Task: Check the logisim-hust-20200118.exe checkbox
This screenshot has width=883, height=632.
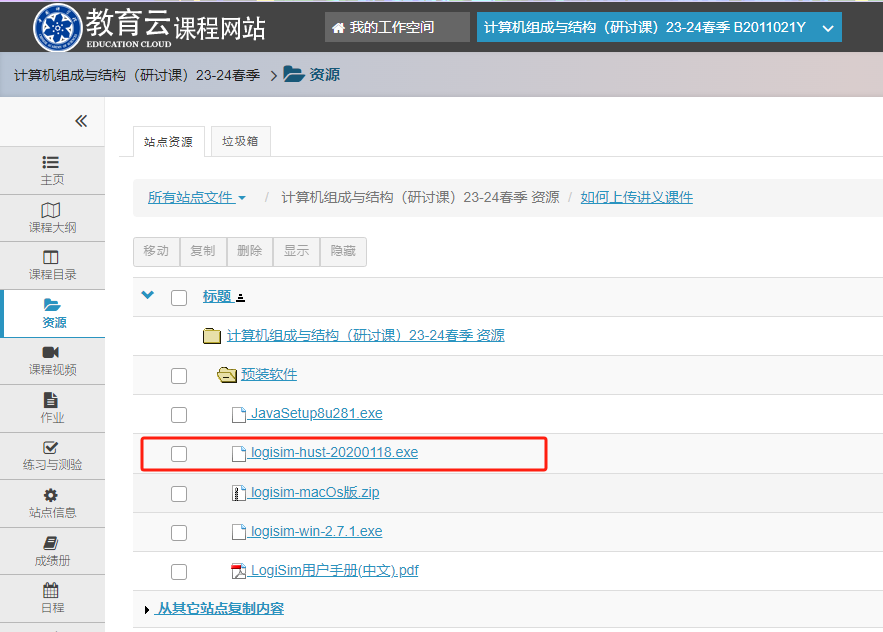Action: [x=179, y=454]
